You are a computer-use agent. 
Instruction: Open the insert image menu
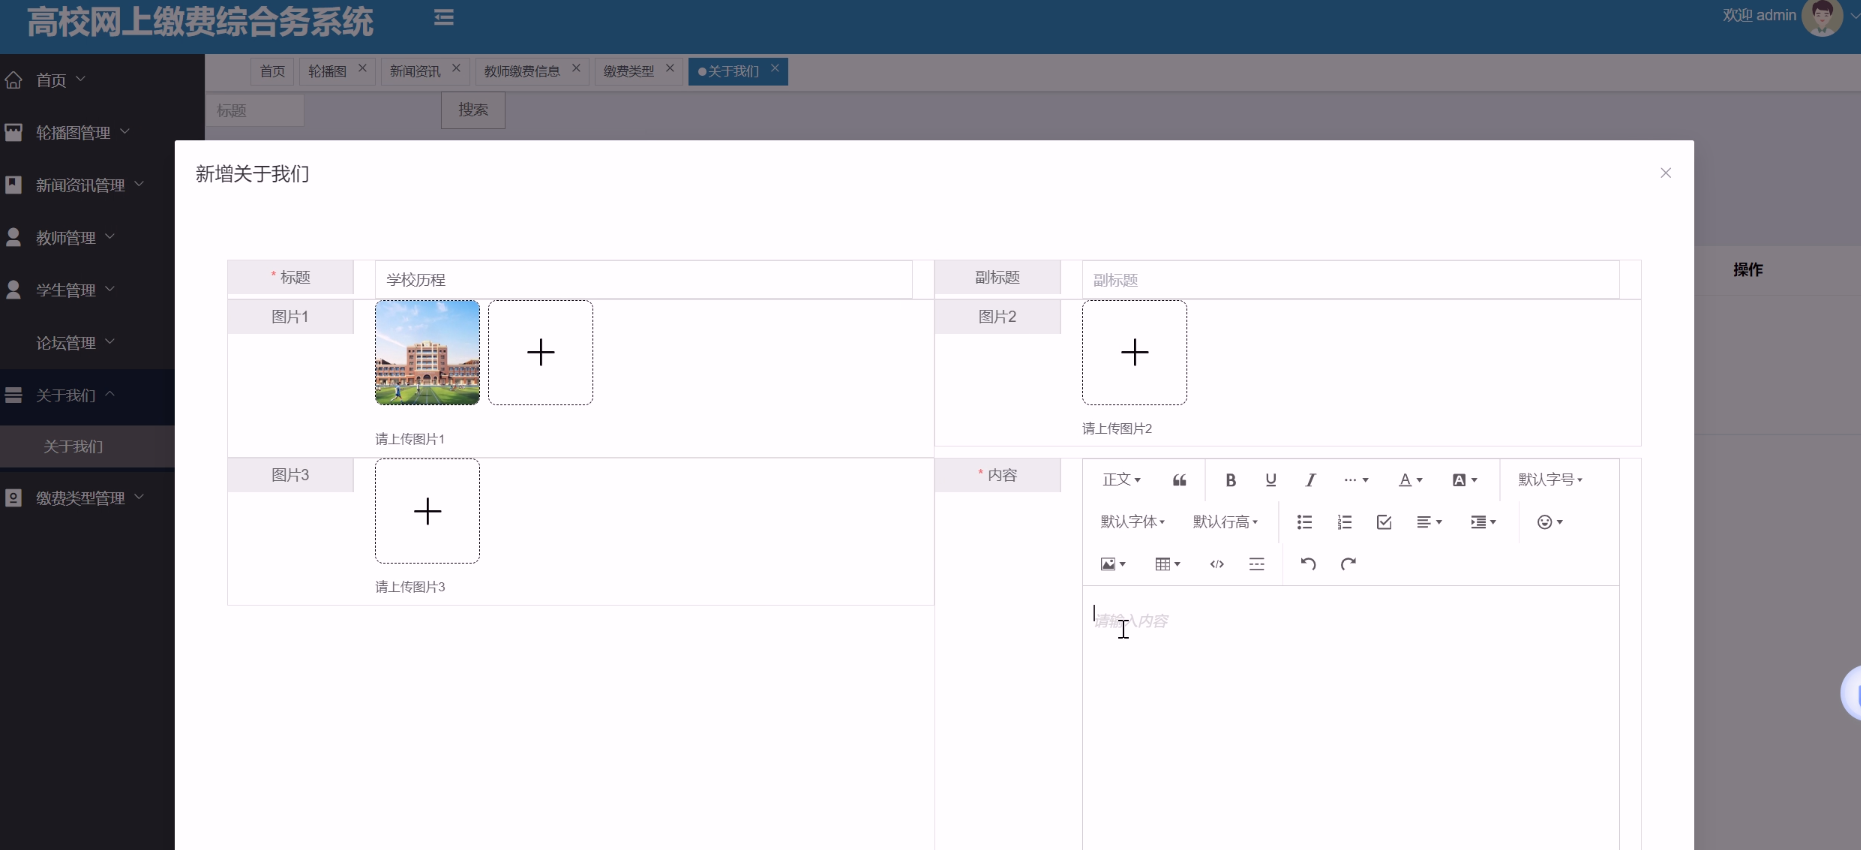pos(1113,564)
